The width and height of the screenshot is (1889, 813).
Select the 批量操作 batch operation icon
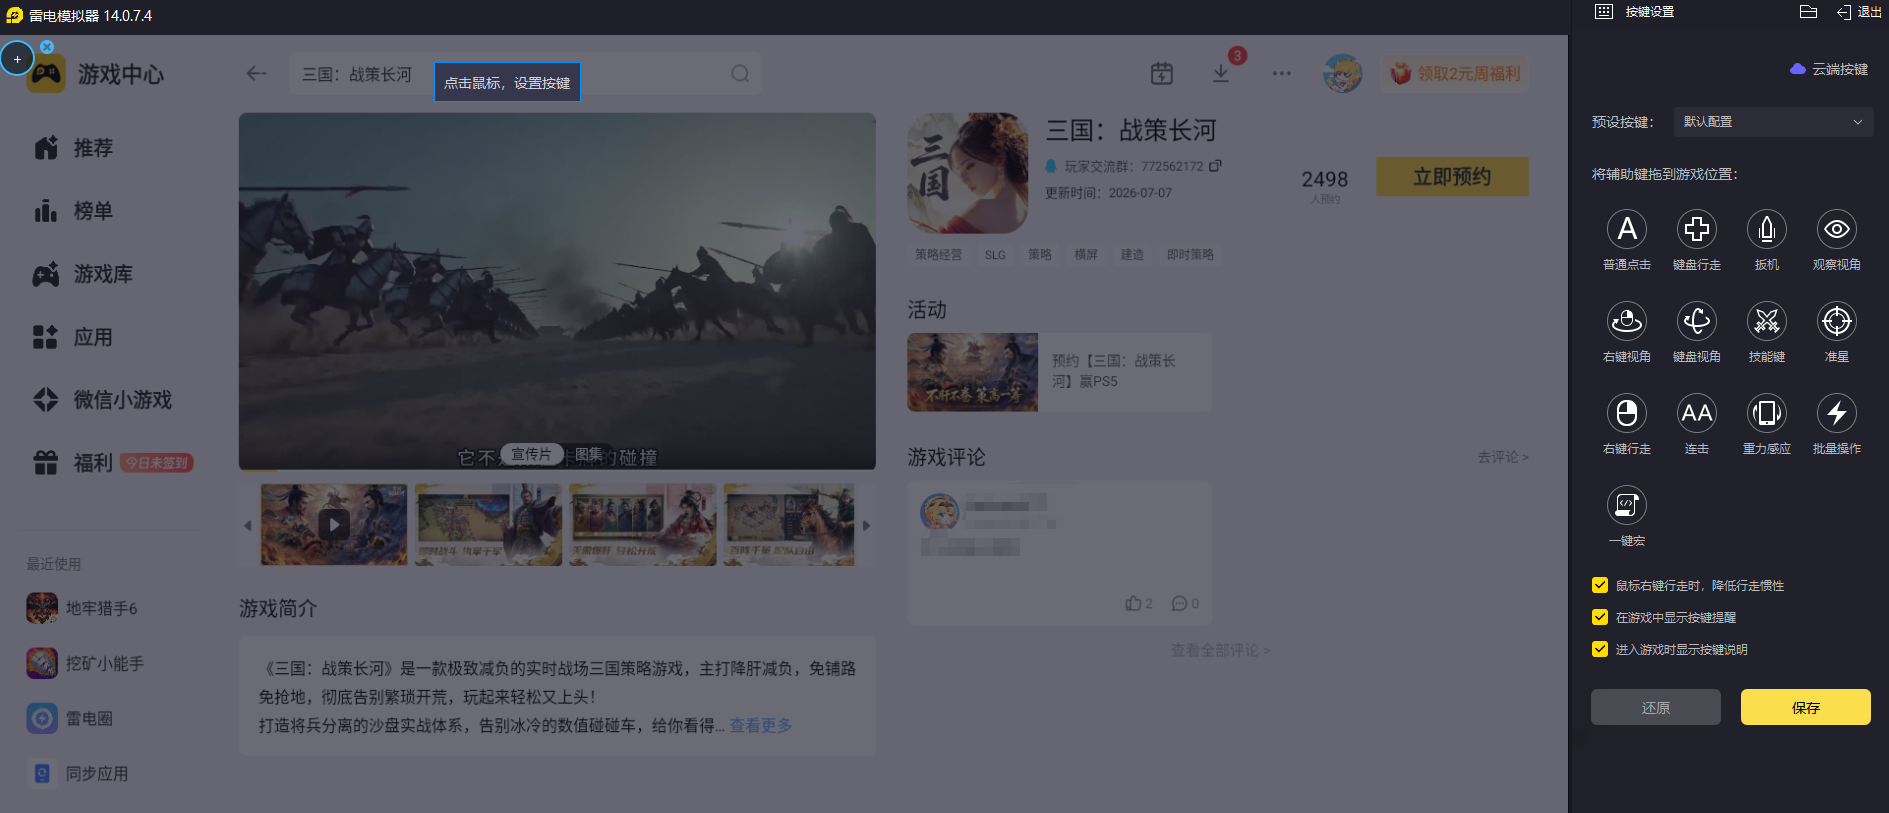[x=1837, y=413]
